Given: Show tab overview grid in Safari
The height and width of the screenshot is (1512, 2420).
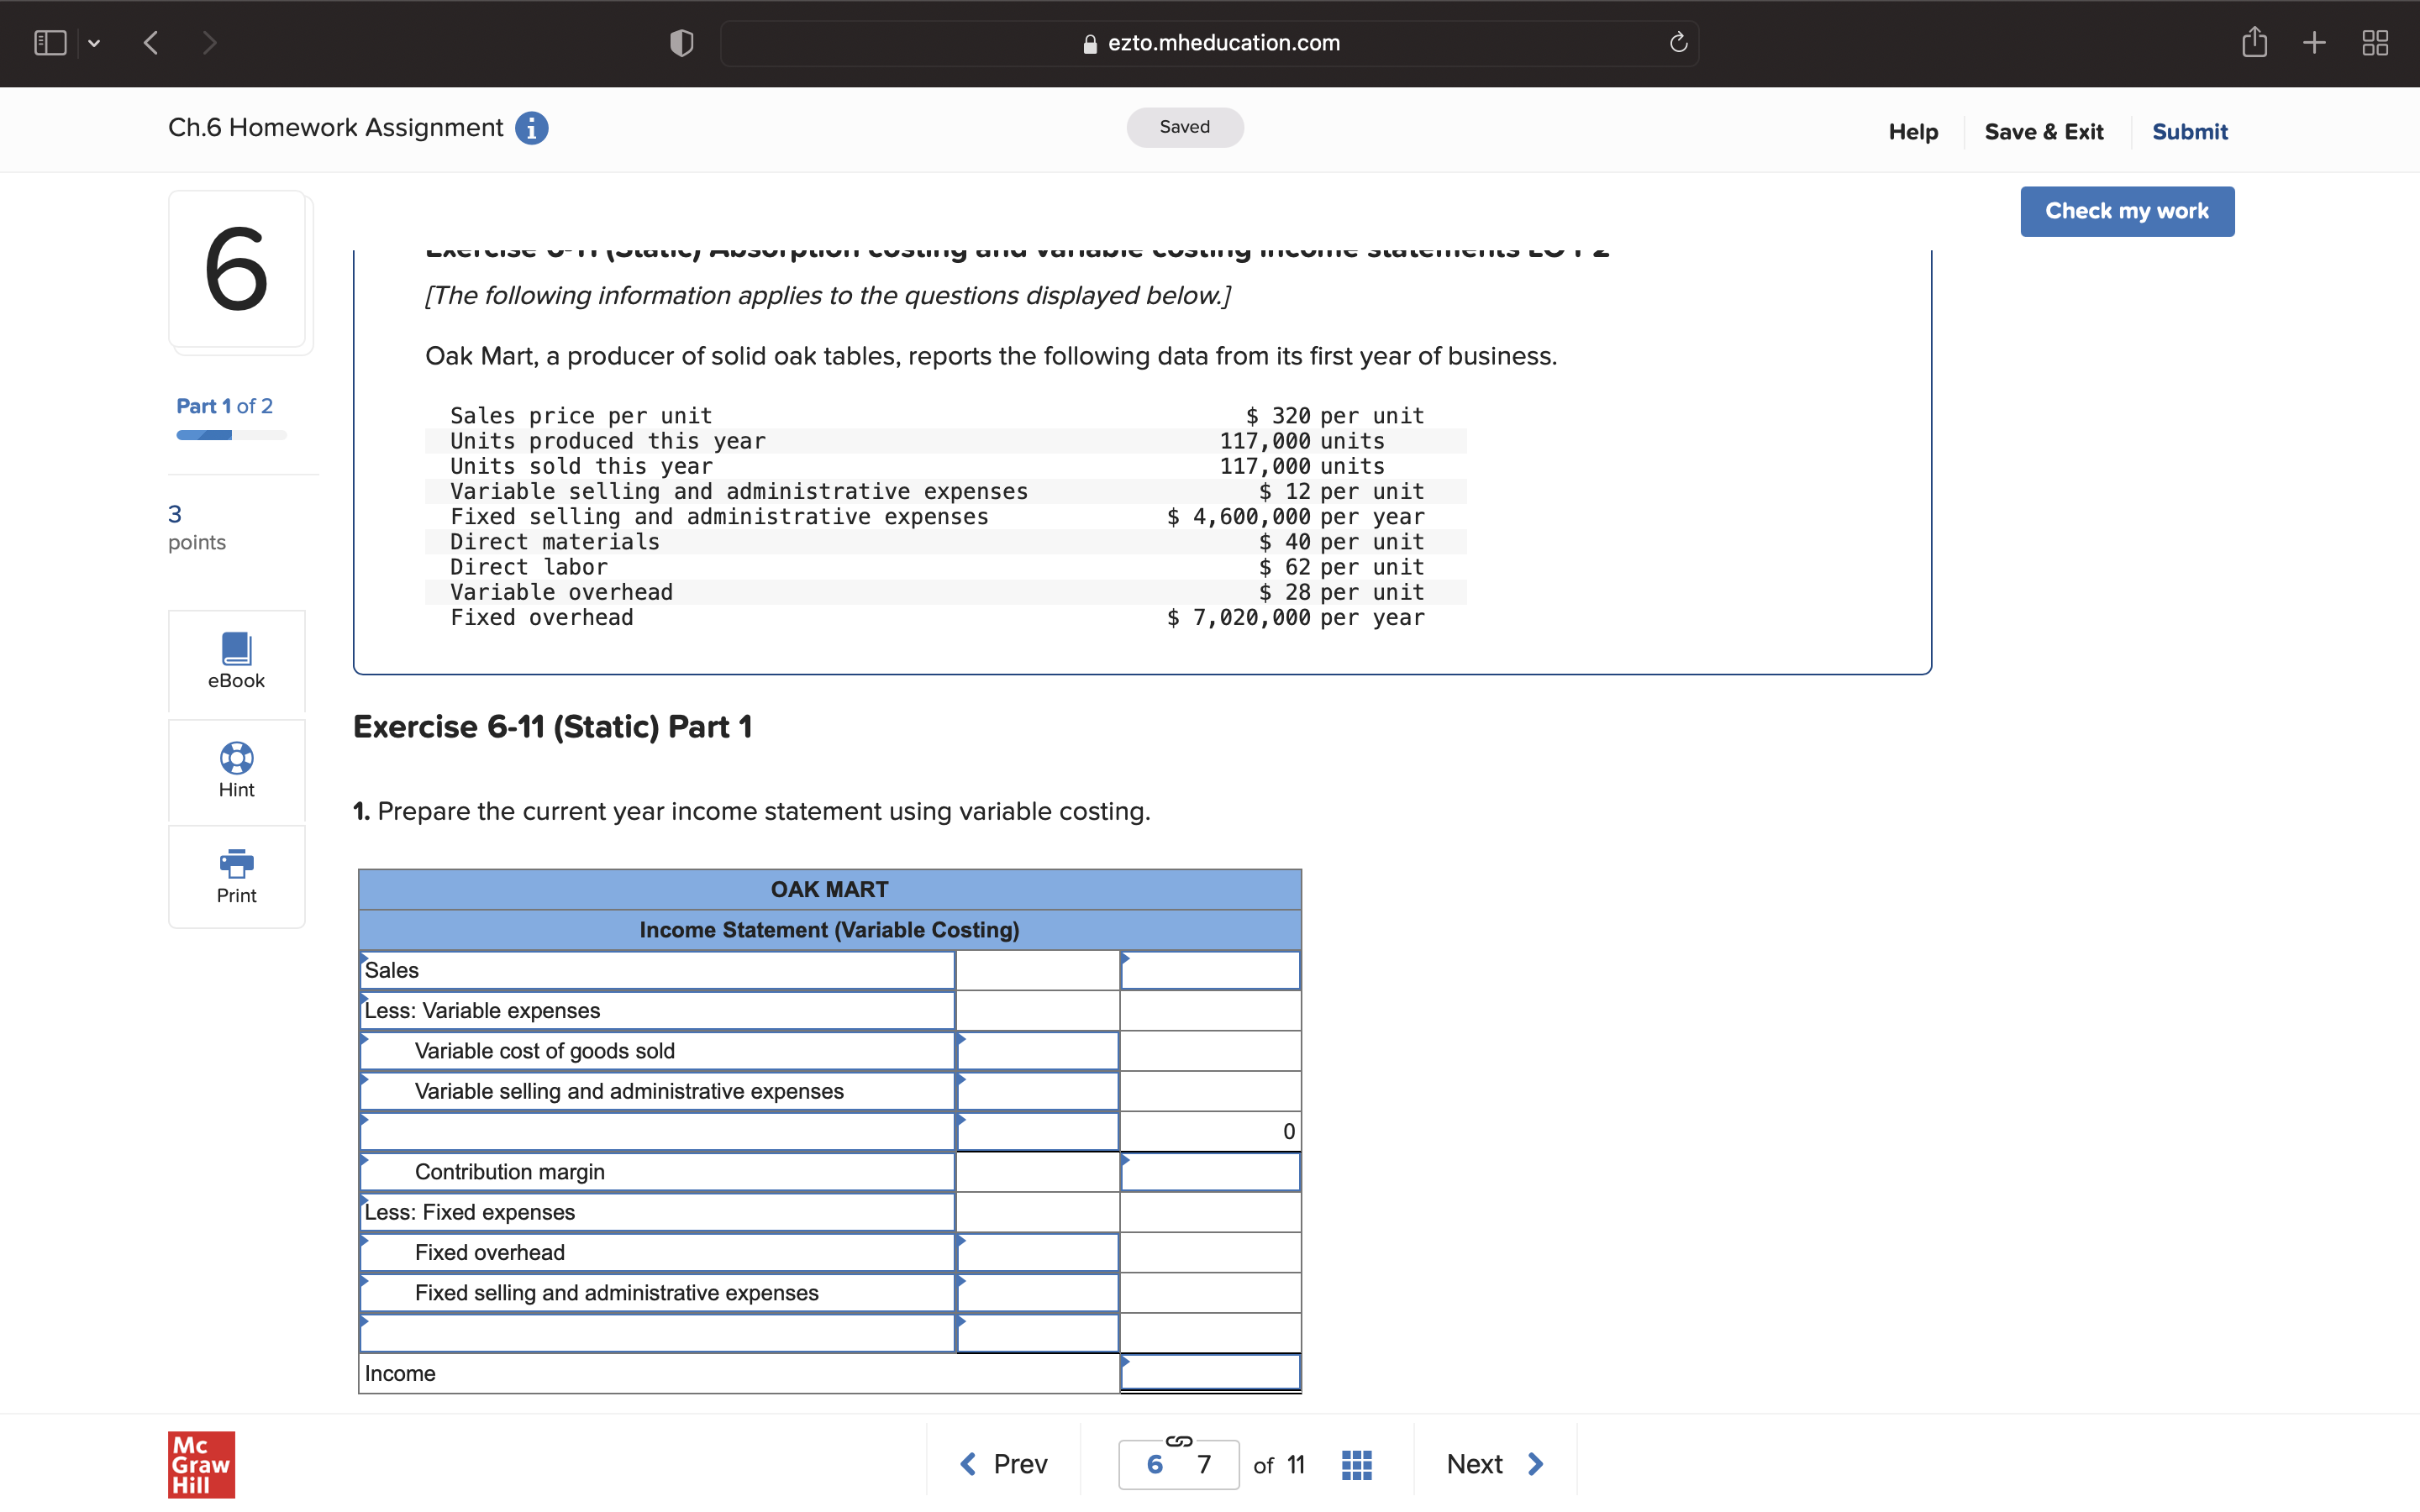Looking at the screenshot, I should pyautogui.click(x=2376, y=42).
